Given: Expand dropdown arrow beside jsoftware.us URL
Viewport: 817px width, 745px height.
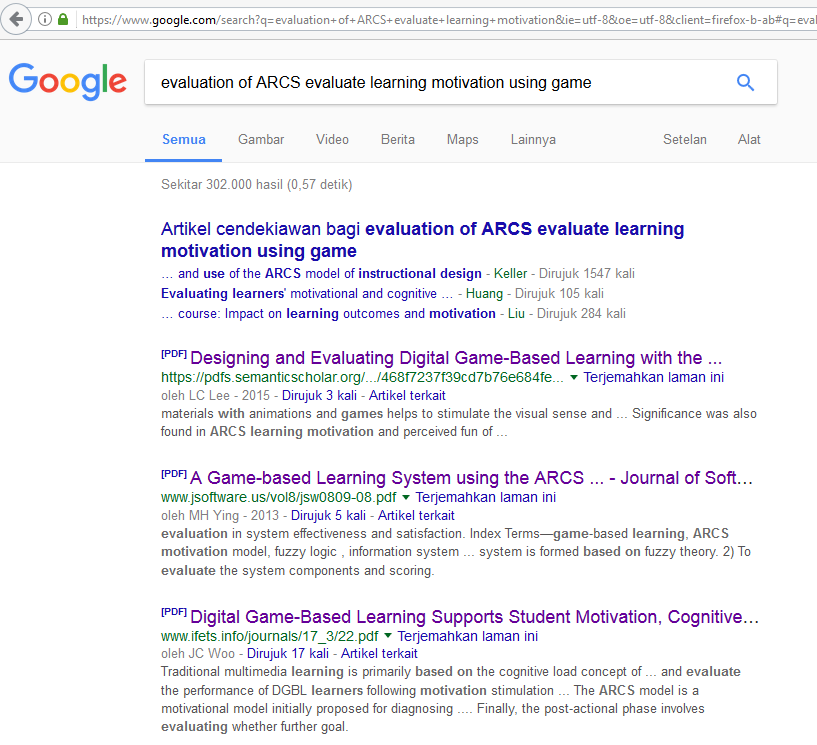Looking at the screenshot, I should tap(406, 497).
